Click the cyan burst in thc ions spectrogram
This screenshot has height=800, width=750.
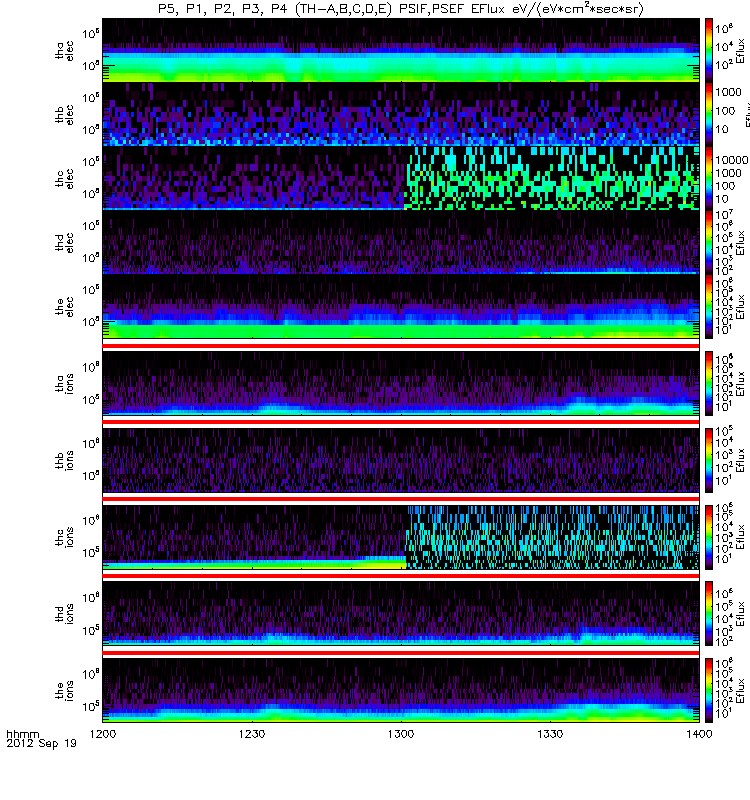[x=552, y=537]
